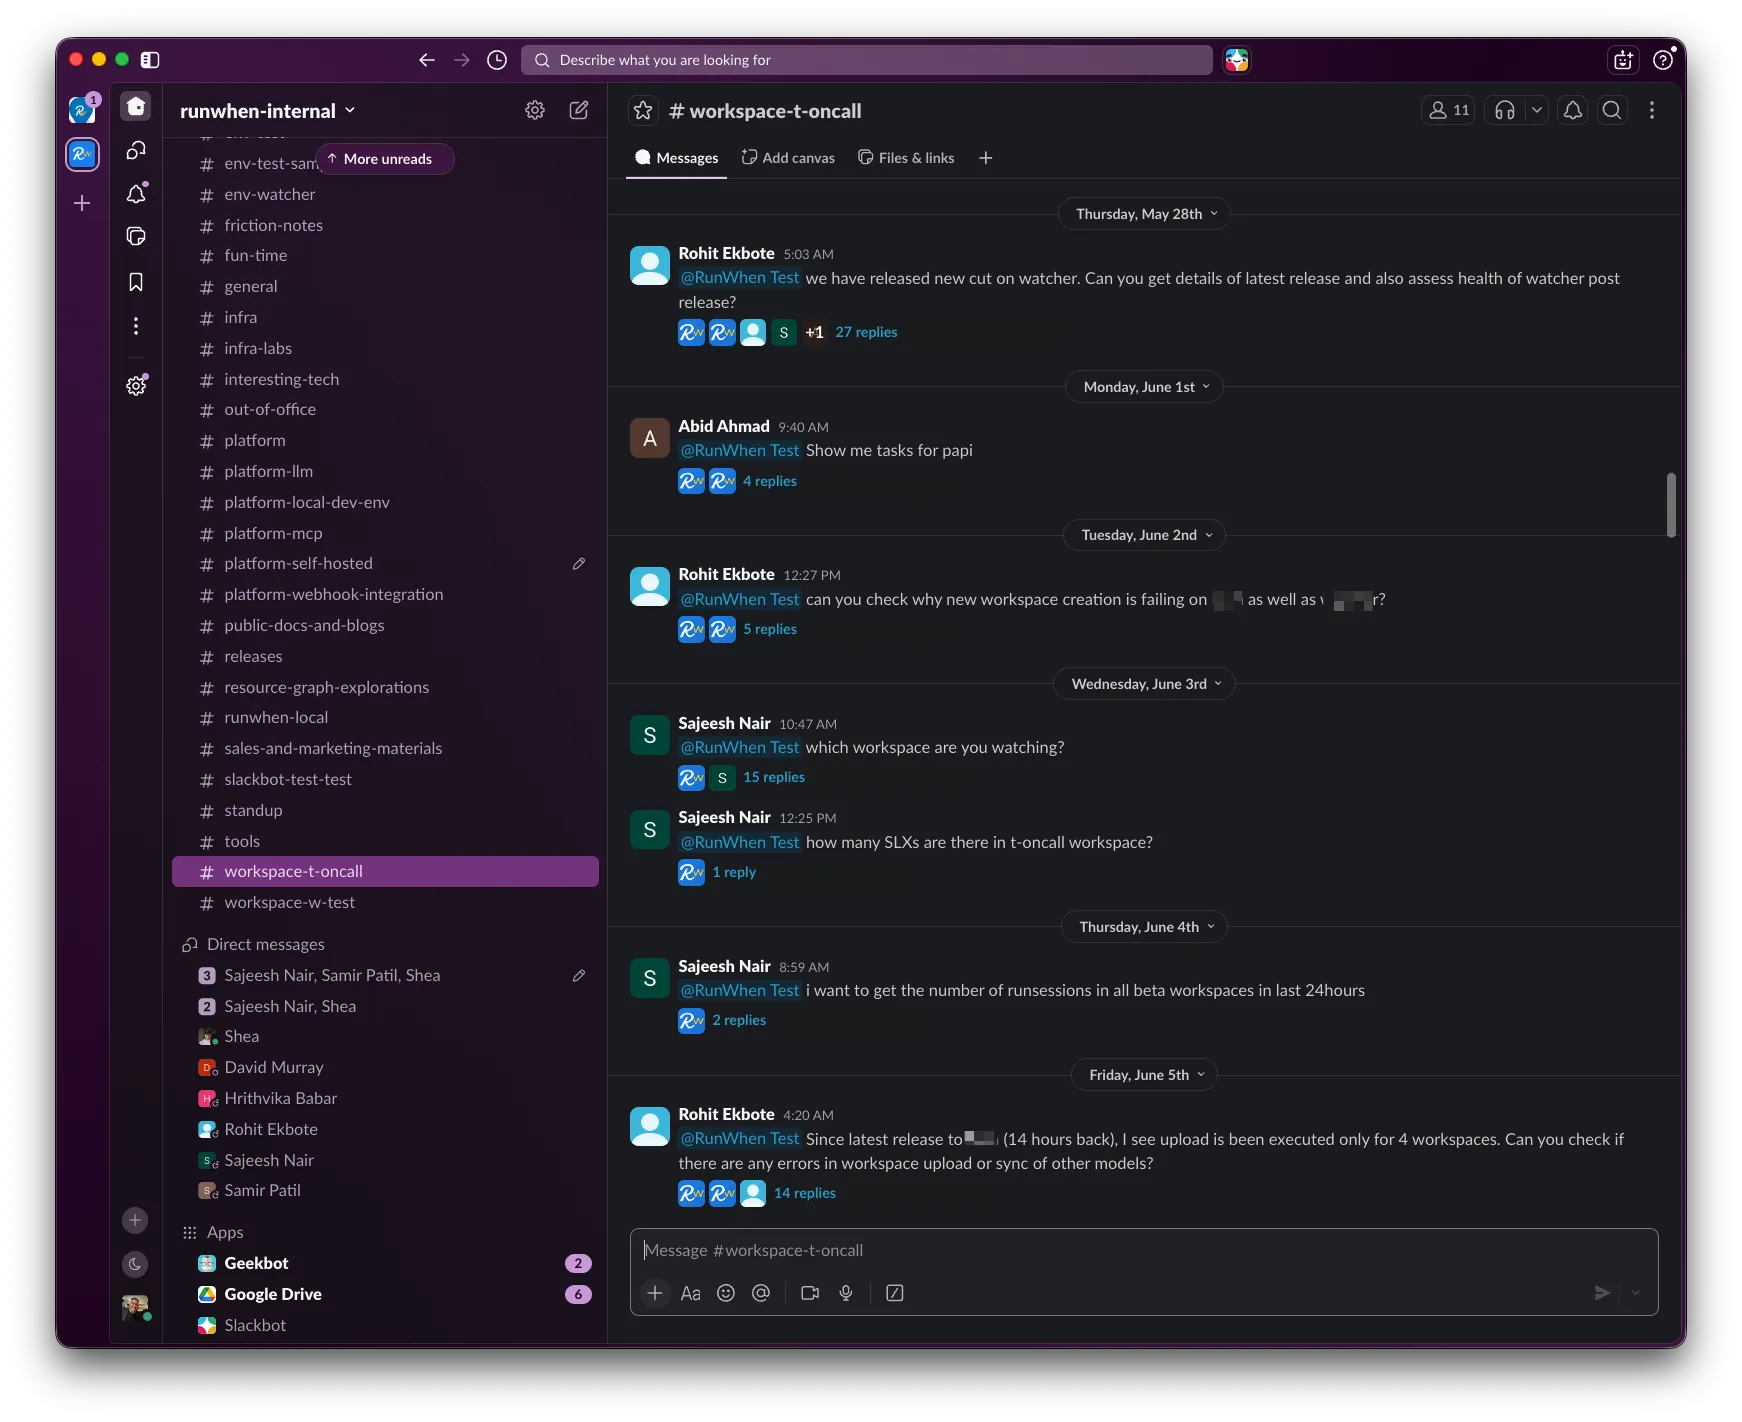Expand the runwhen-internal workspace menu
Screen dimensions: 1742x1422
point(267,111)
